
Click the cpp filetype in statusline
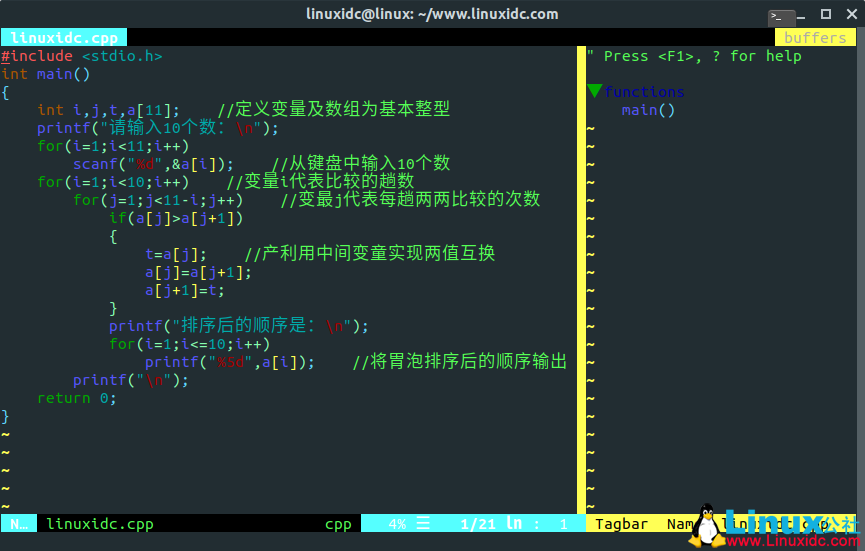pyautogui.click(x=338, y=523)
